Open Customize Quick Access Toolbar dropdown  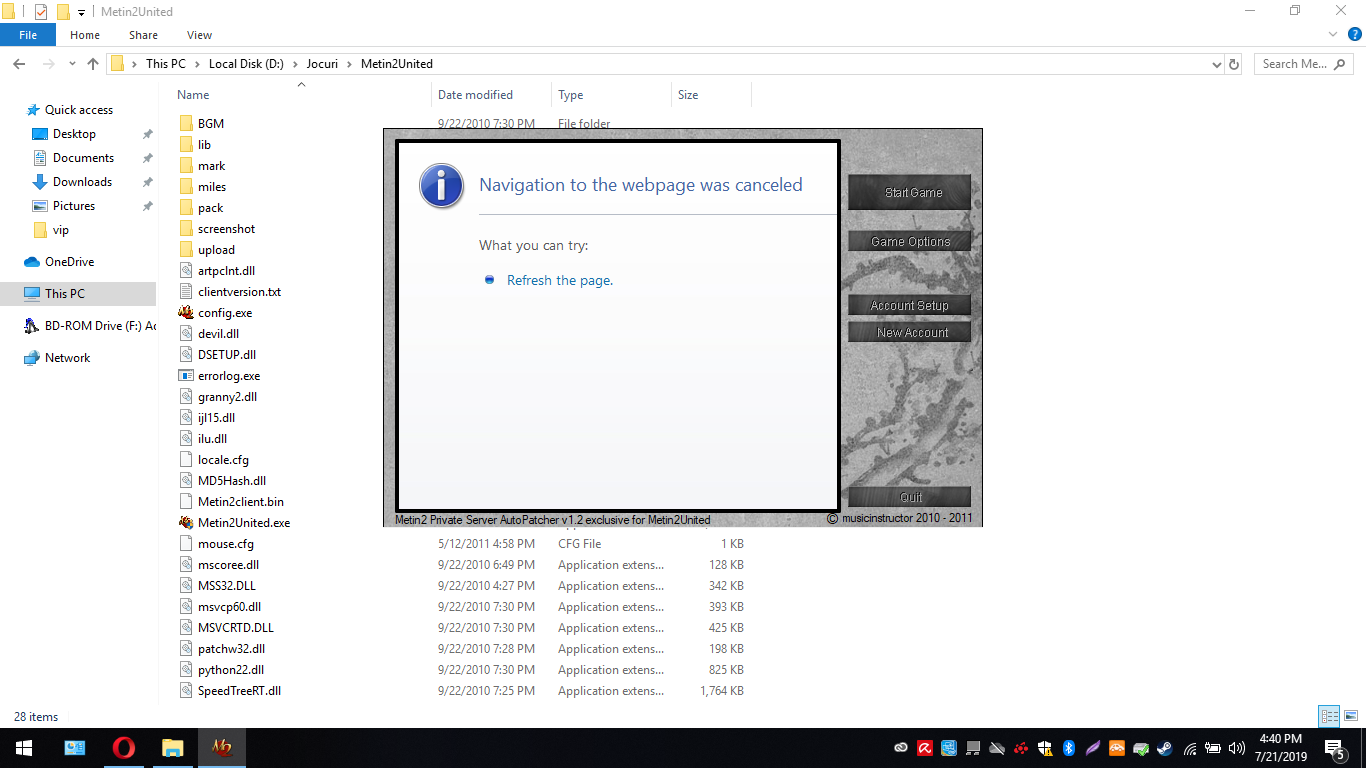tap(81, 12)
